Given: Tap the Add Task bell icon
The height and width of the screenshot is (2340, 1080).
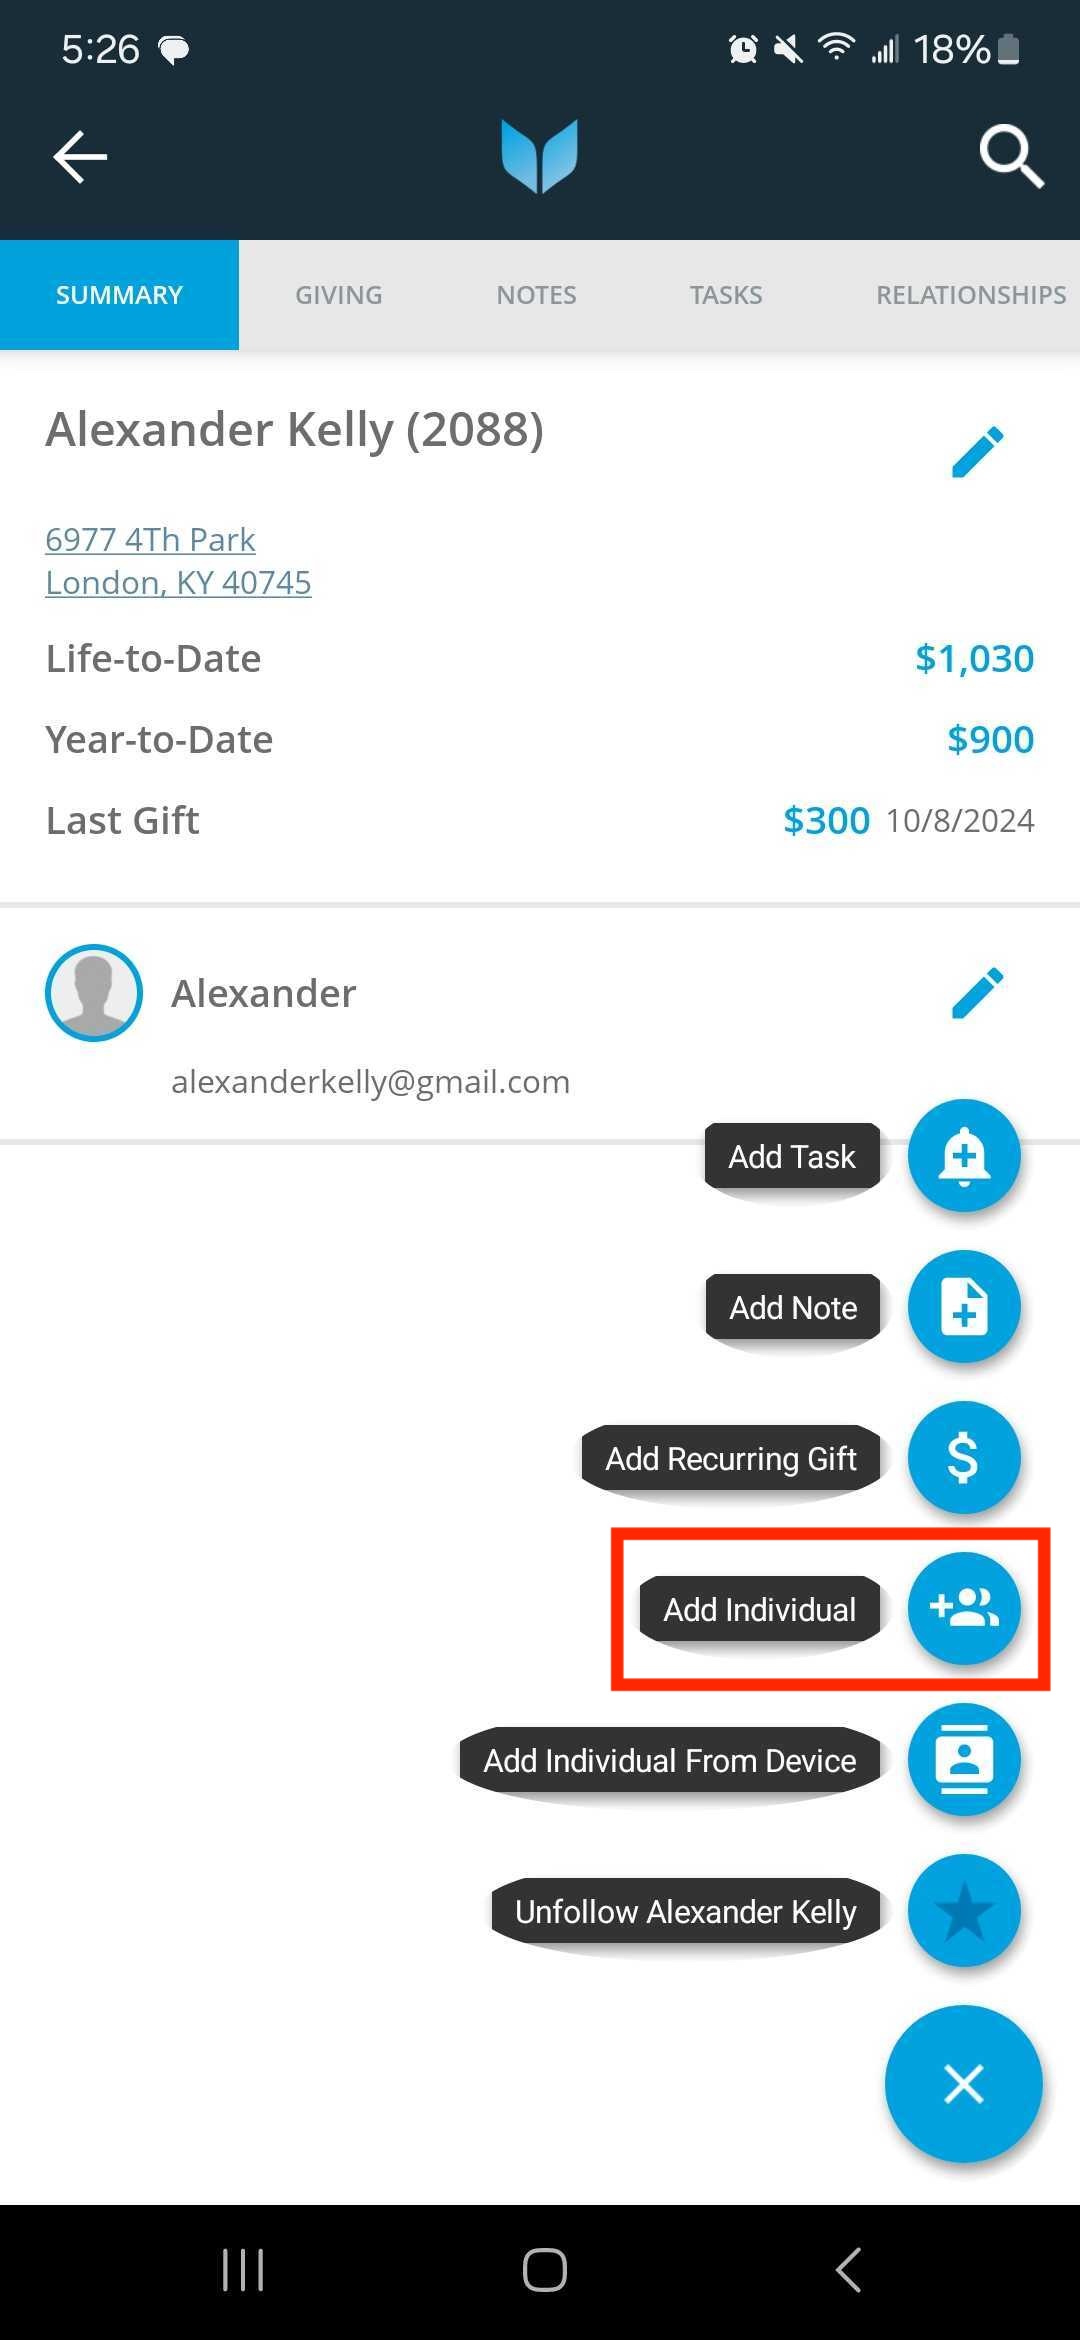Looking at the screenshot, I should tap(964, 1156).
